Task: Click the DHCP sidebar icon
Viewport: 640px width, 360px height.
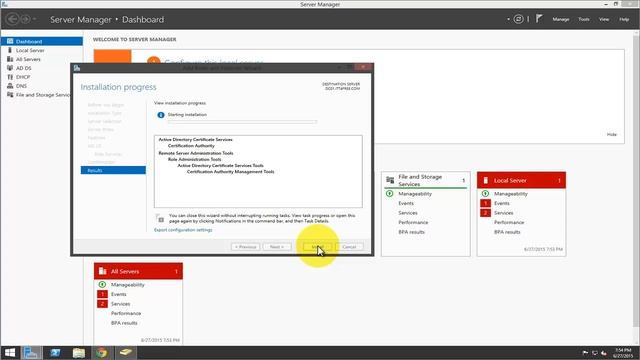Action: (x=10, y=77)
